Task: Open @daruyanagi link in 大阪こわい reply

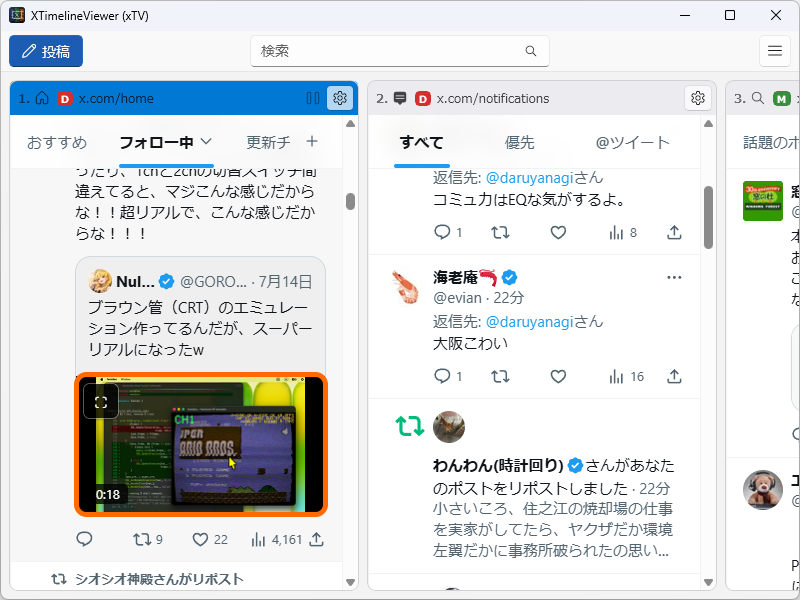Action: coord(530,322)
